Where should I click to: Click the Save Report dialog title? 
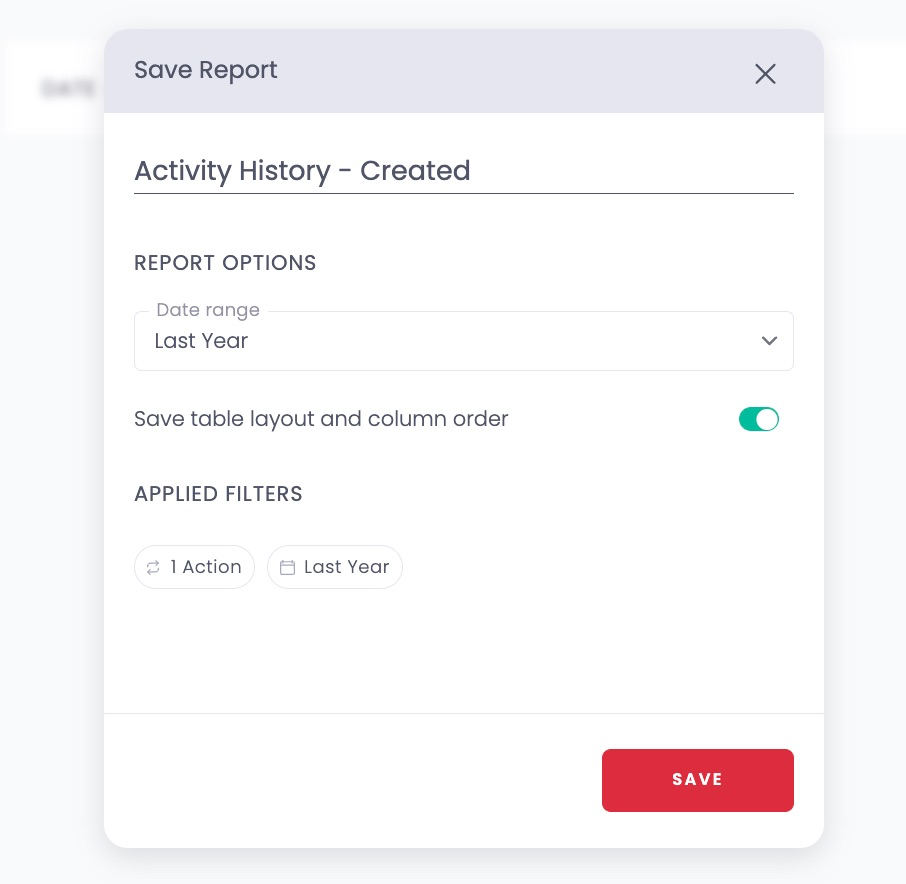tap(206, 70)
